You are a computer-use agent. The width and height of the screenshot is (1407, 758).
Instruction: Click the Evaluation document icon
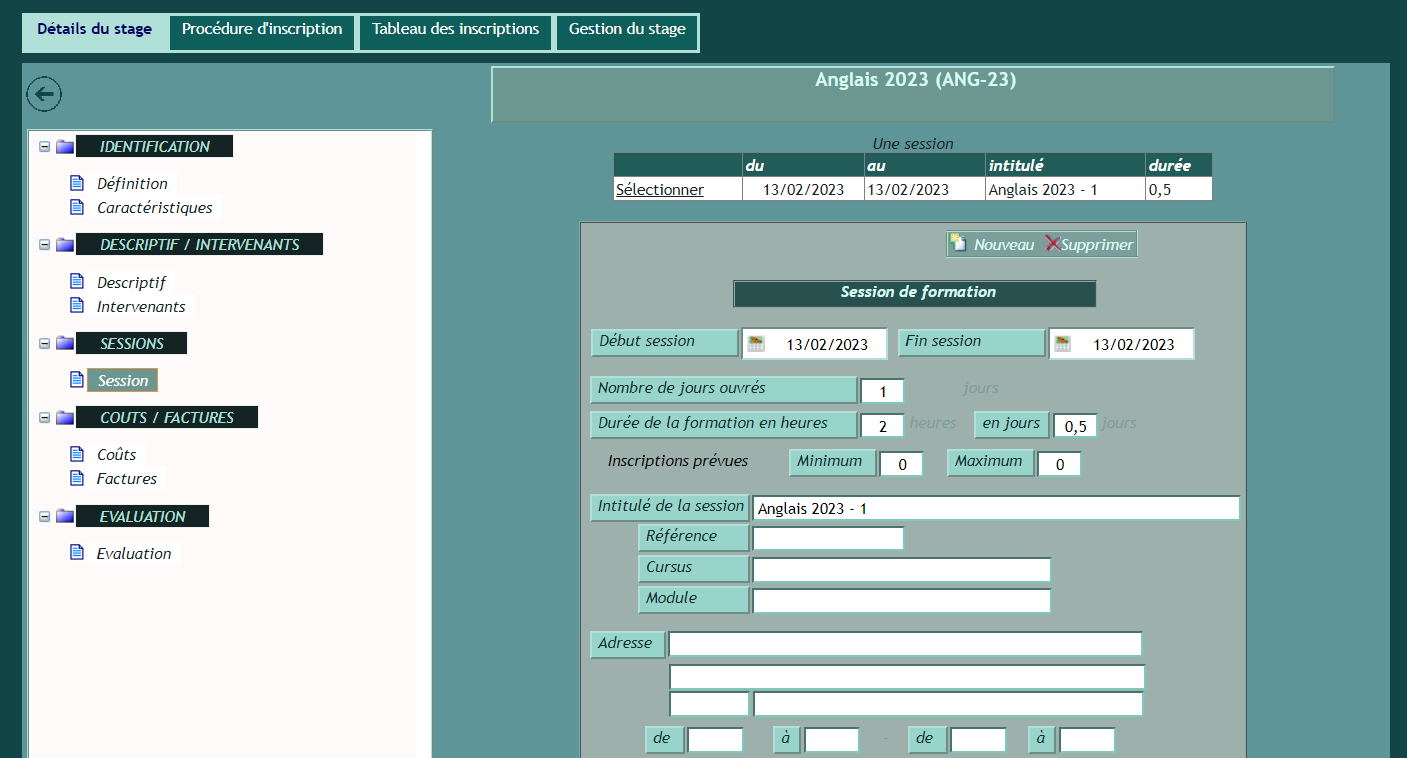77,553
